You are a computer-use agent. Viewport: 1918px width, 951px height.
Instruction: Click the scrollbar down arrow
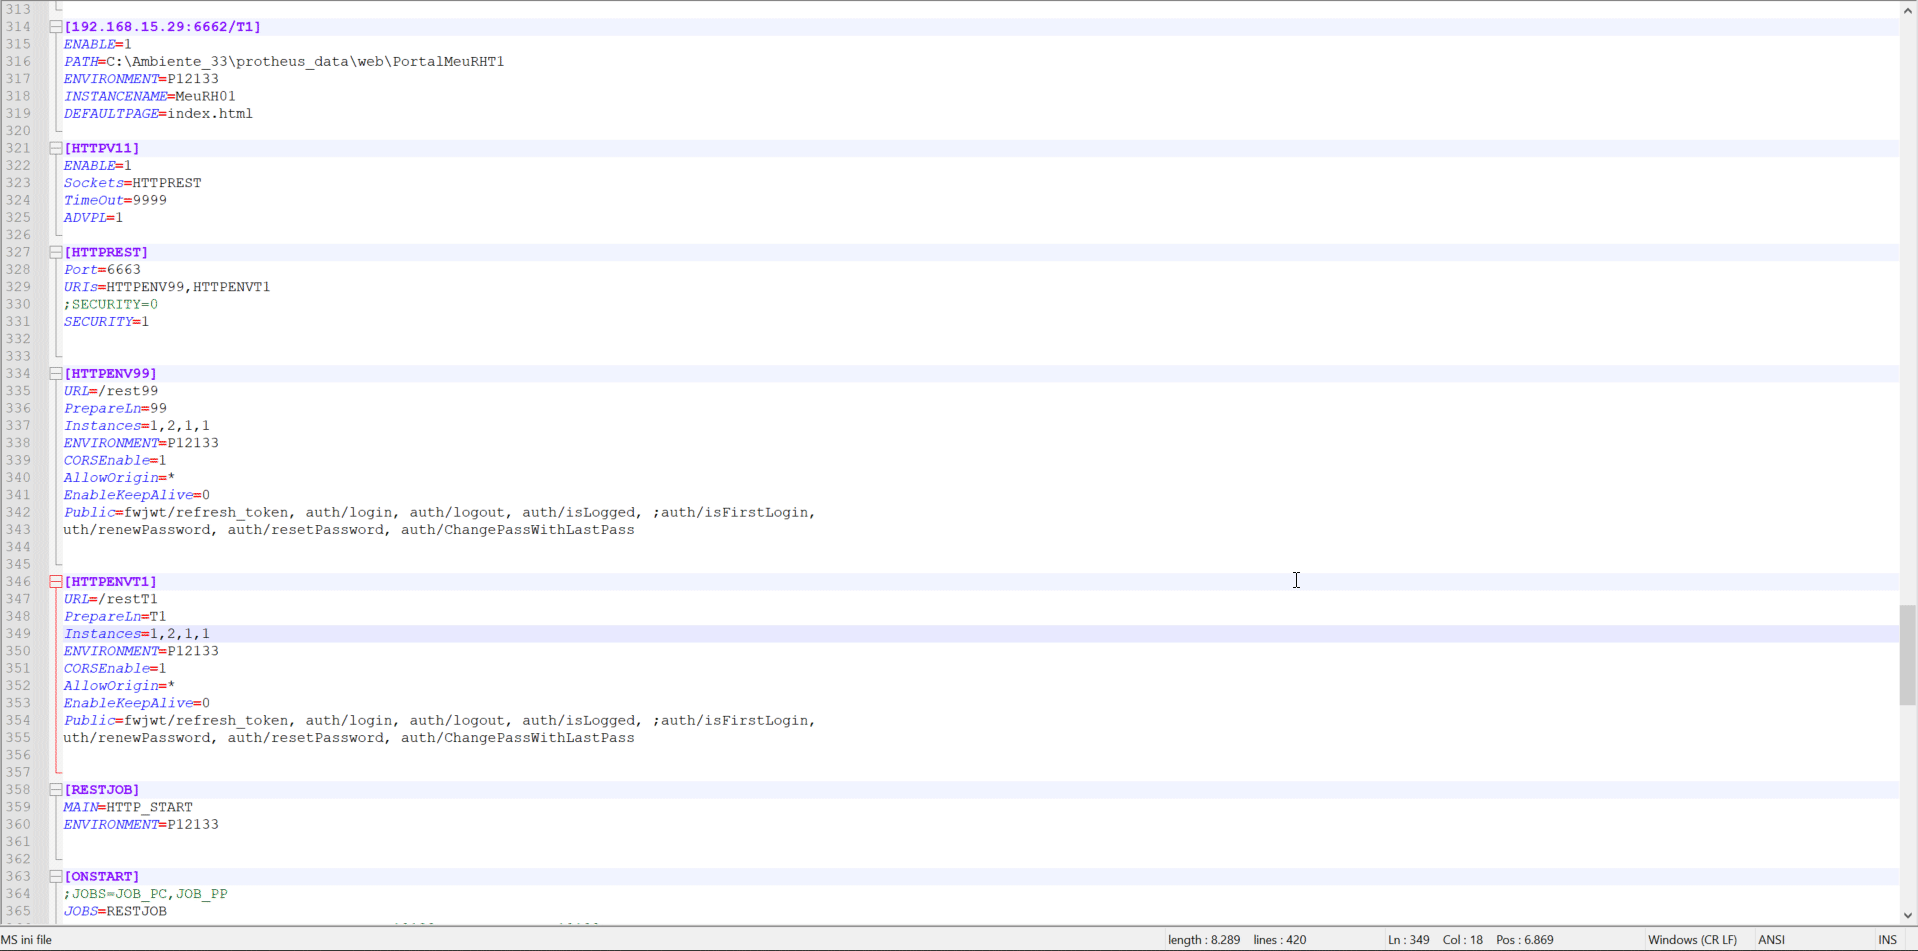1908,915
